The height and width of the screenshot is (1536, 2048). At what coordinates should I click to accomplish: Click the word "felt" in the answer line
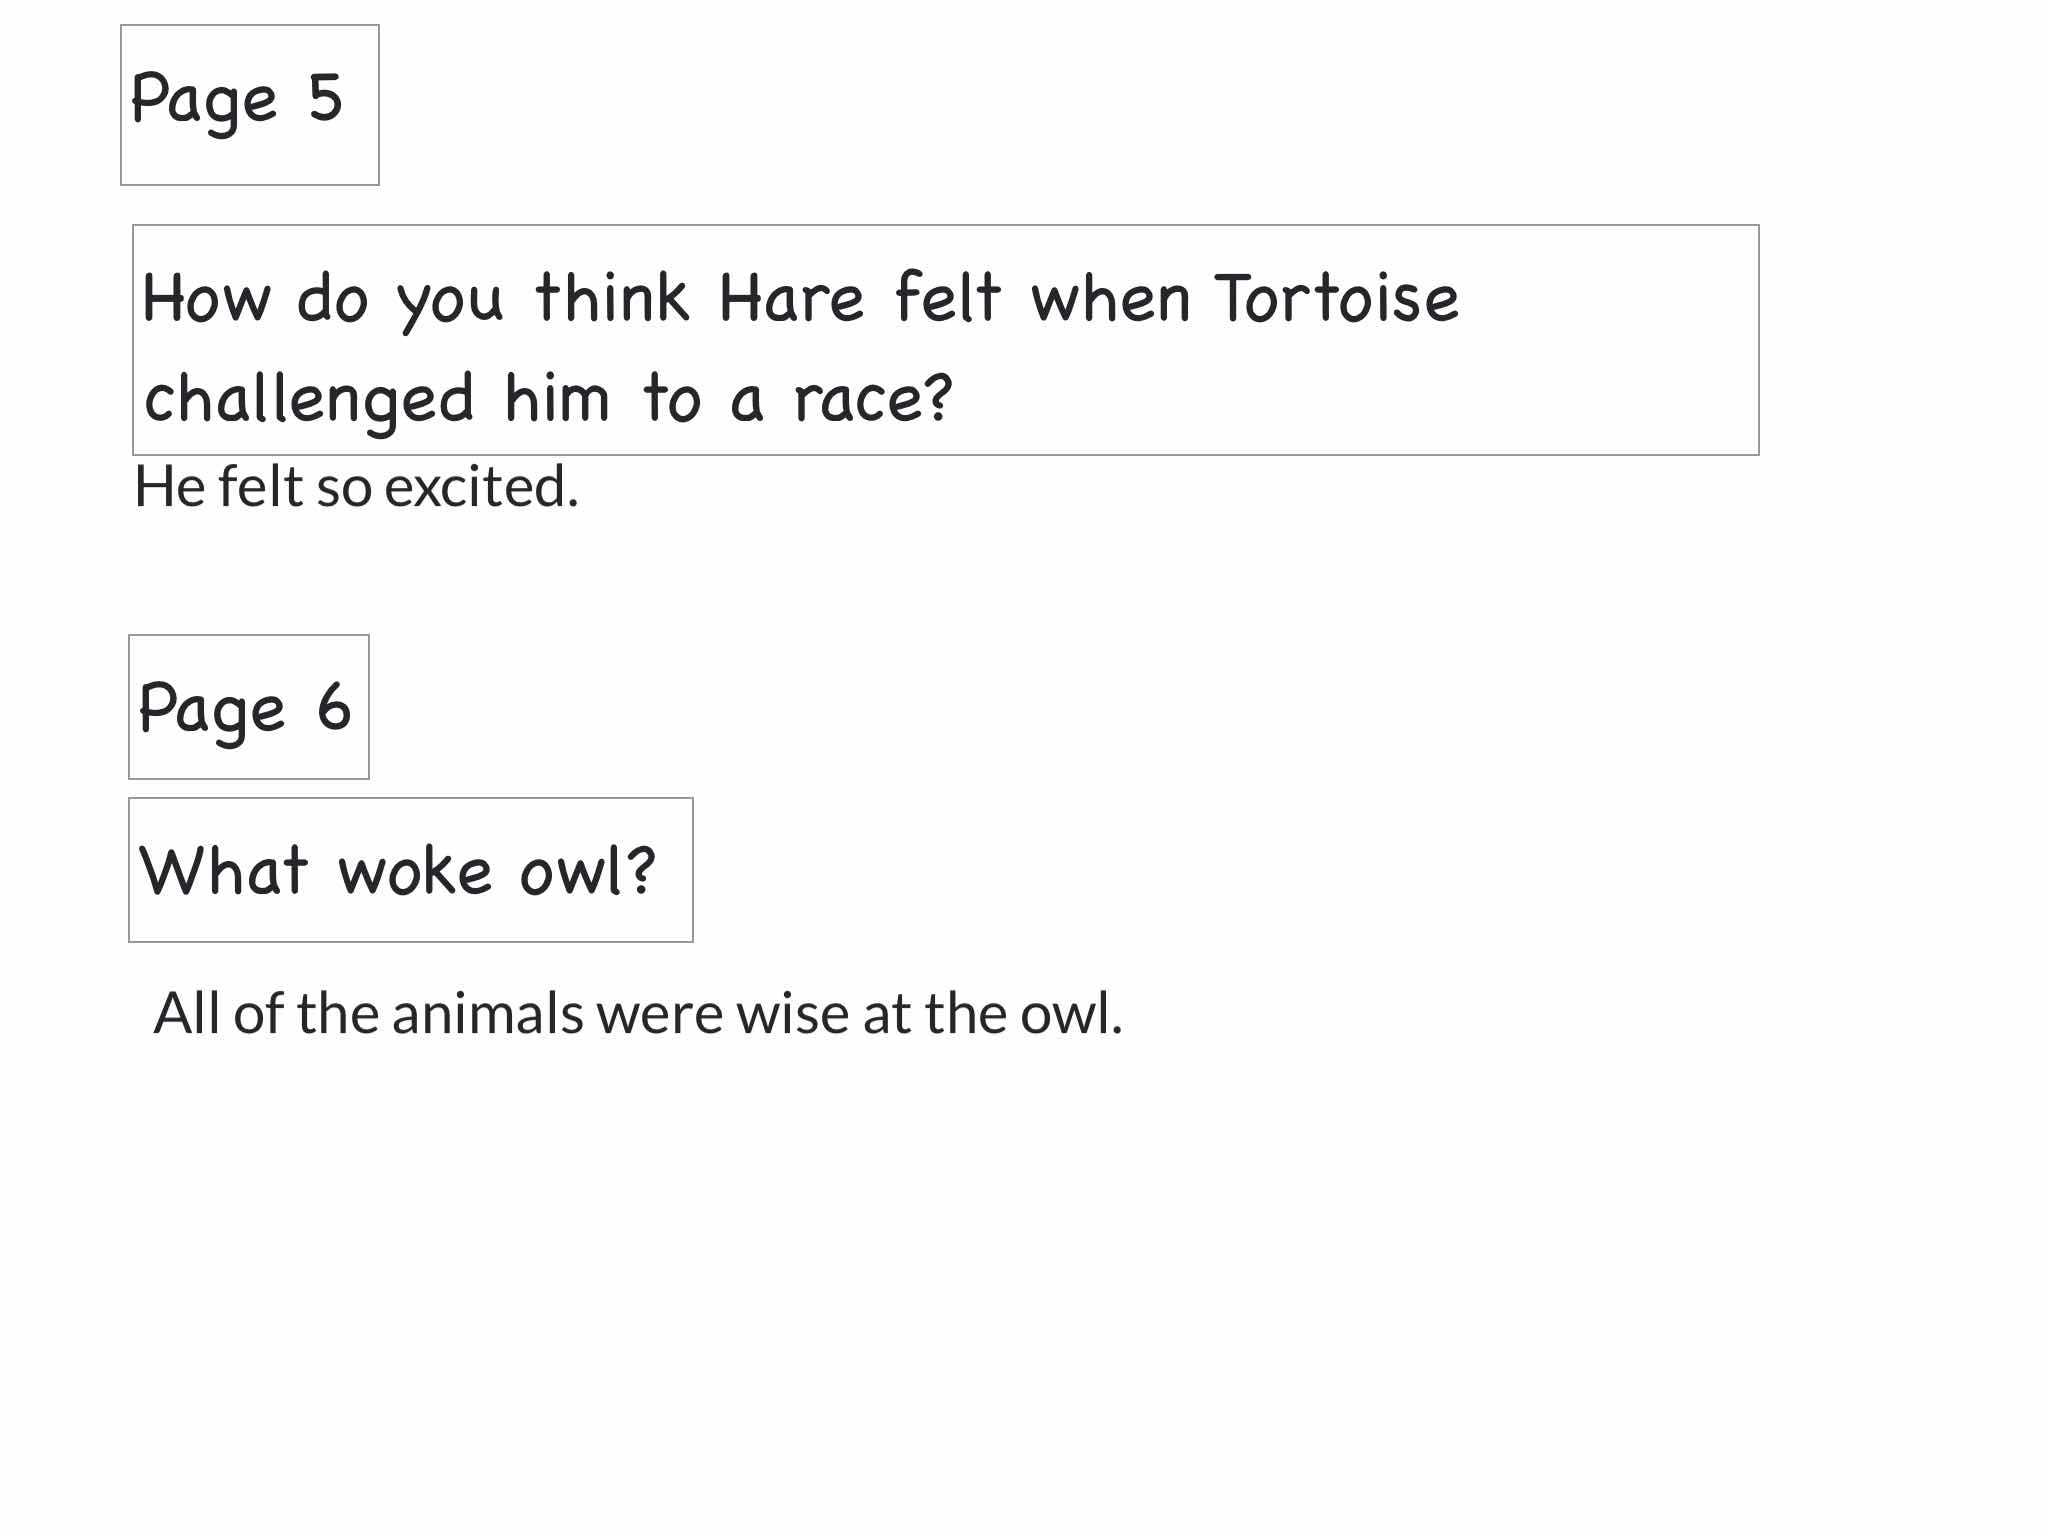tap(260, 487)
